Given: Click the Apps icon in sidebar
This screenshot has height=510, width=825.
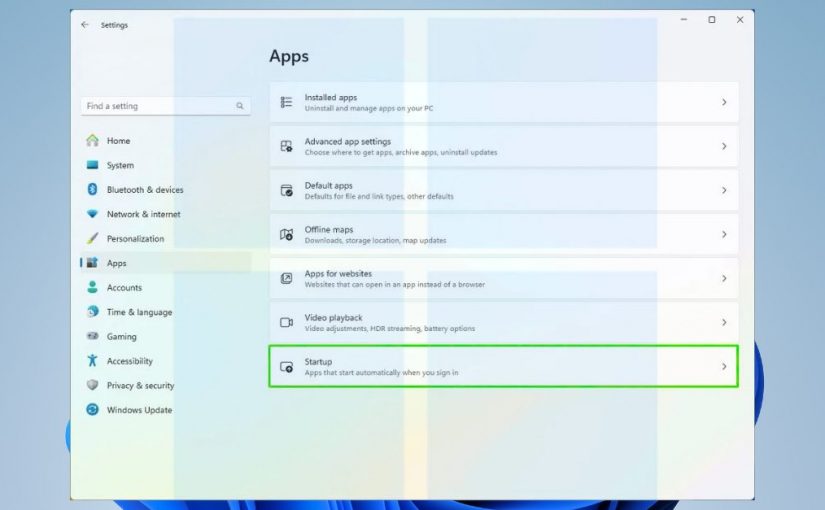Looking at the screenshot, I should click(93, 263).
